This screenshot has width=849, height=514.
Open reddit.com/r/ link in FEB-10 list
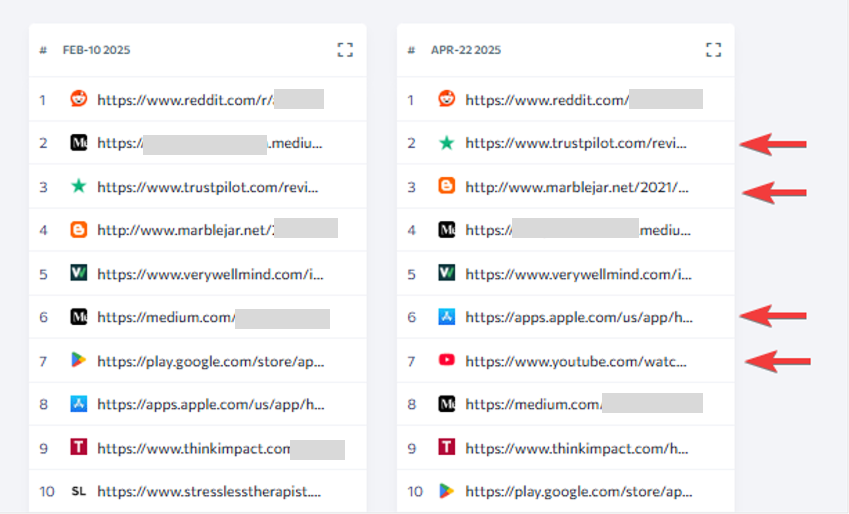(186, 100)
